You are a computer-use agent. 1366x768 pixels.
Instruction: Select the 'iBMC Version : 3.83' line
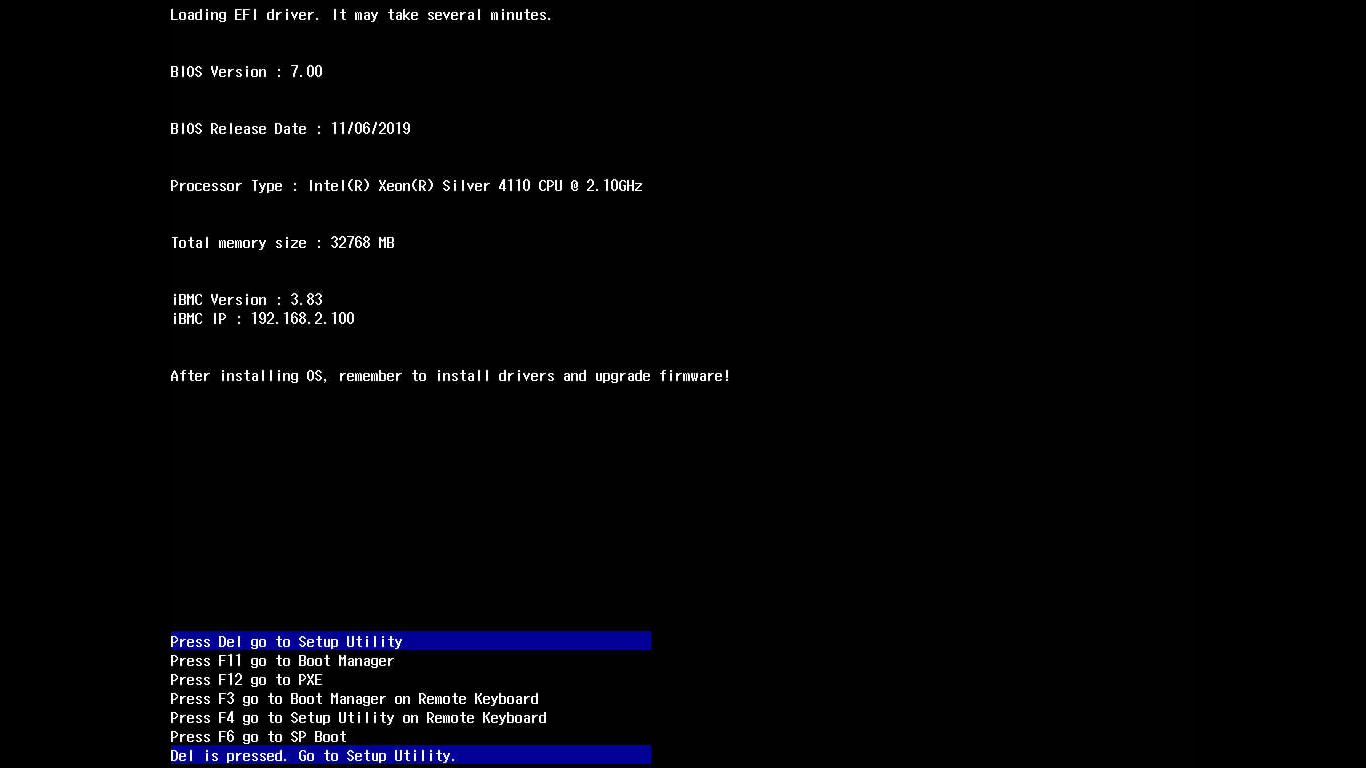point(246,300)
